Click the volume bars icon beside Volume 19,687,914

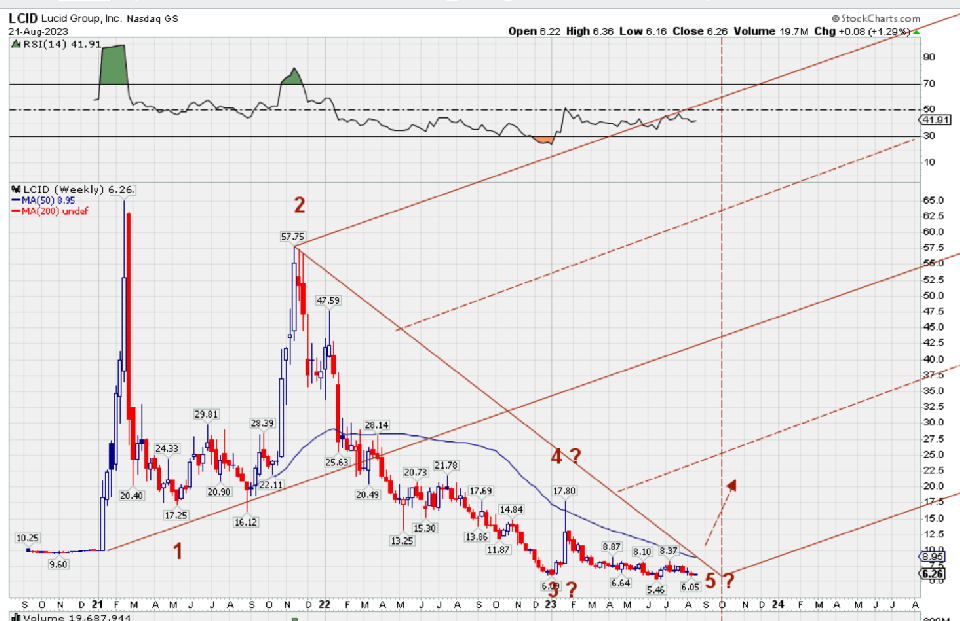click(x=16, y=617)
